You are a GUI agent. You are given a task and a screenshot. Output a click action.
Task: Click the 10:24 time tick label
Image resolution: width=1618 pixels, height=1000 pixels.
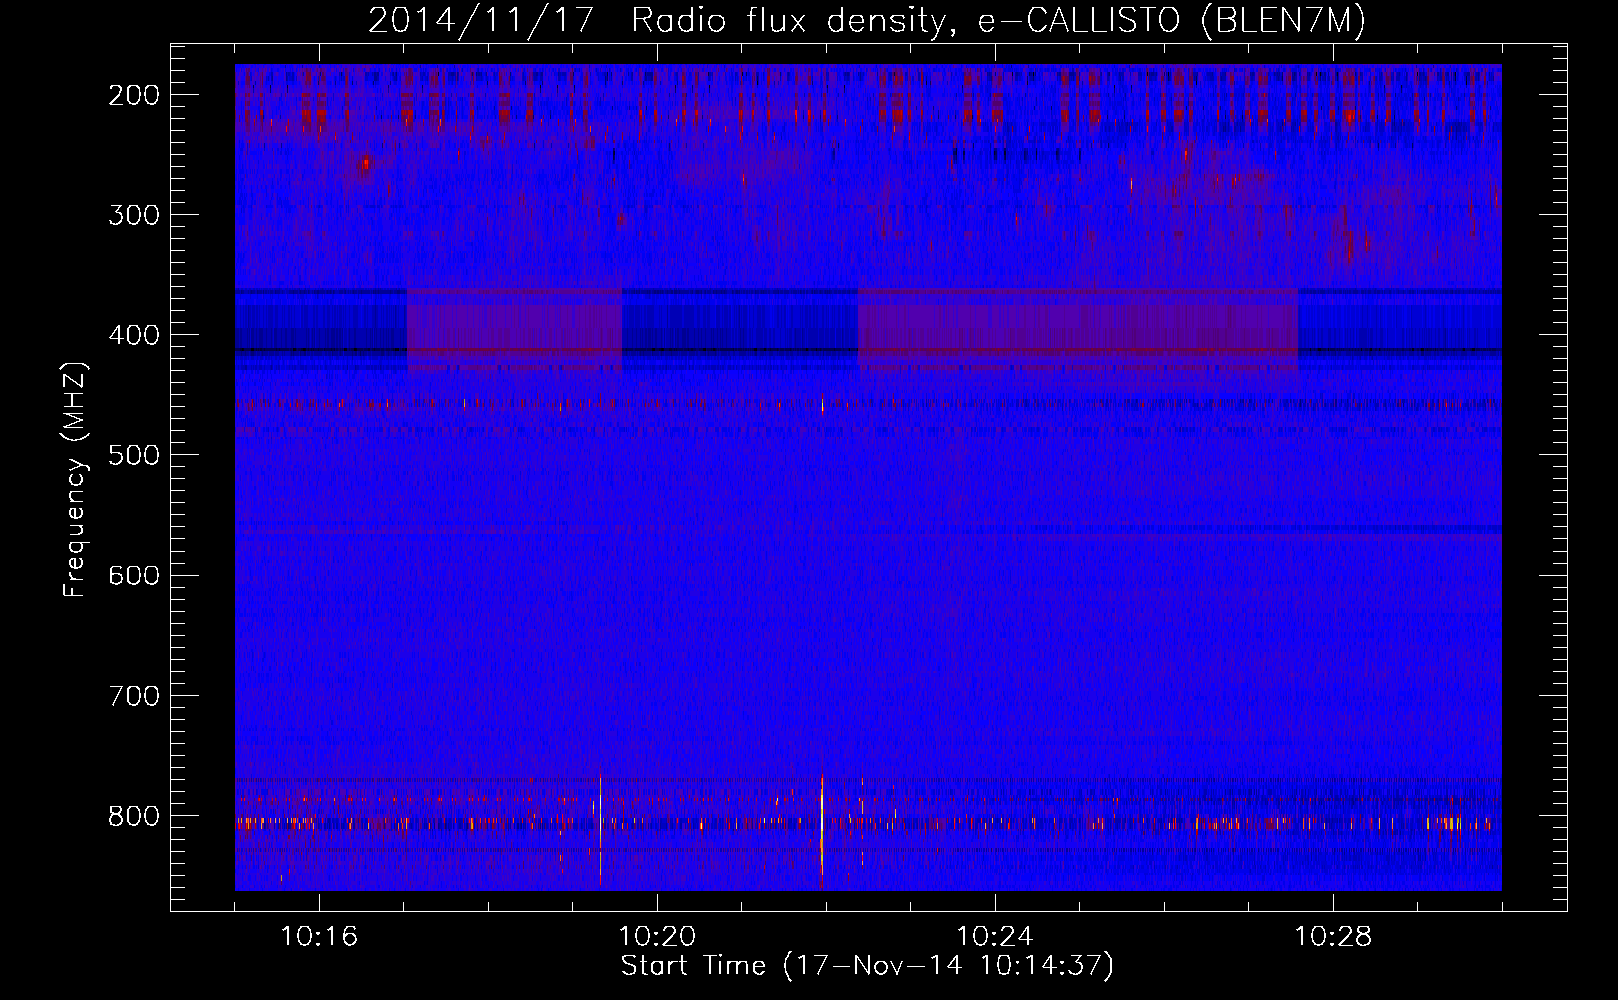pyautogui.click(x=995, y=937)
